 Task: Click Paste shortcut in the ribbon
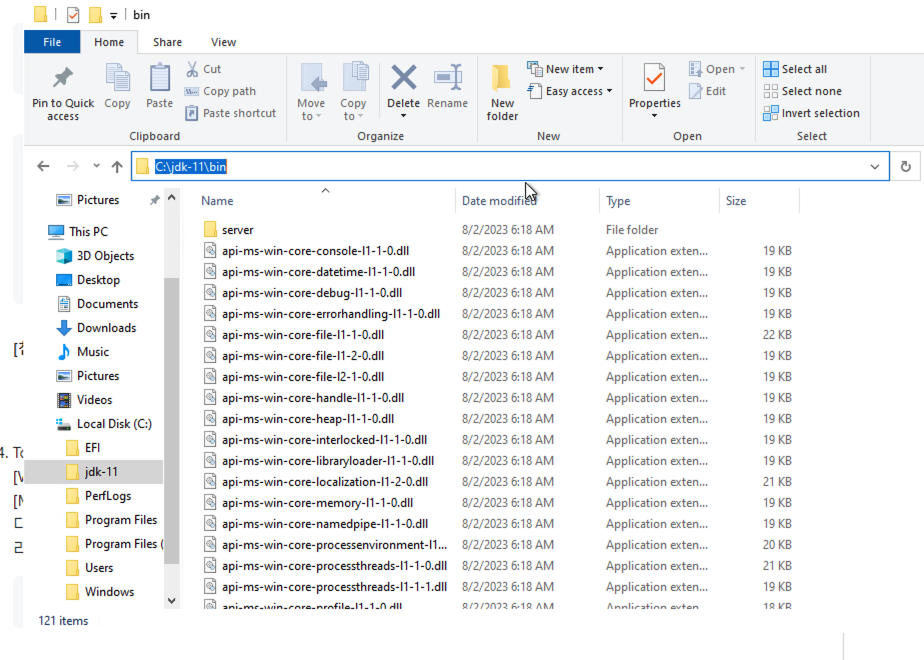(230, 113)
